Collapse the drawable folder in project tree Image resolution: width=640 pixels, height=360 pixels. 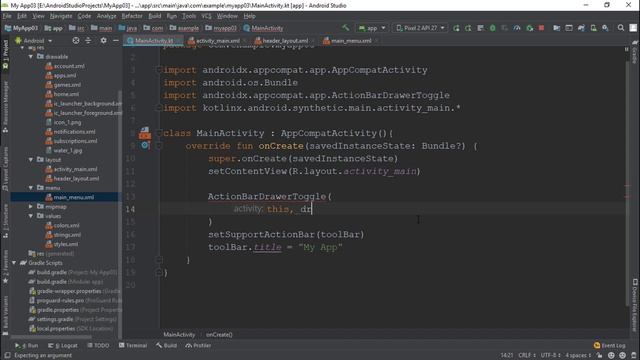pos(31,57)
